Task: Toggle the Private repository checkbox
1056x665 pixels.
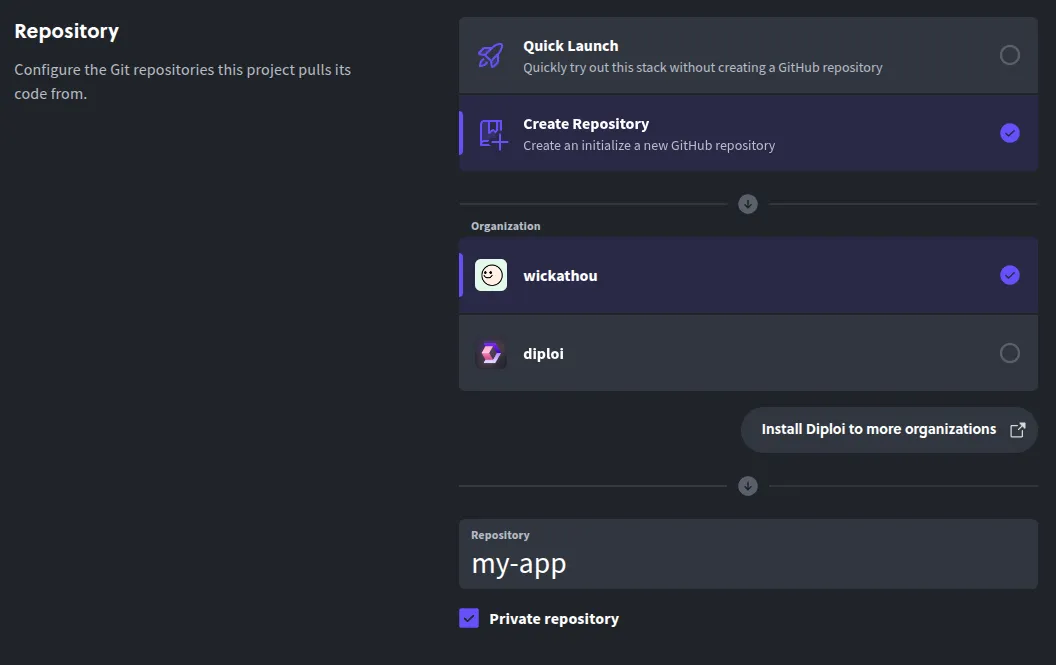Action: point(469,618)
